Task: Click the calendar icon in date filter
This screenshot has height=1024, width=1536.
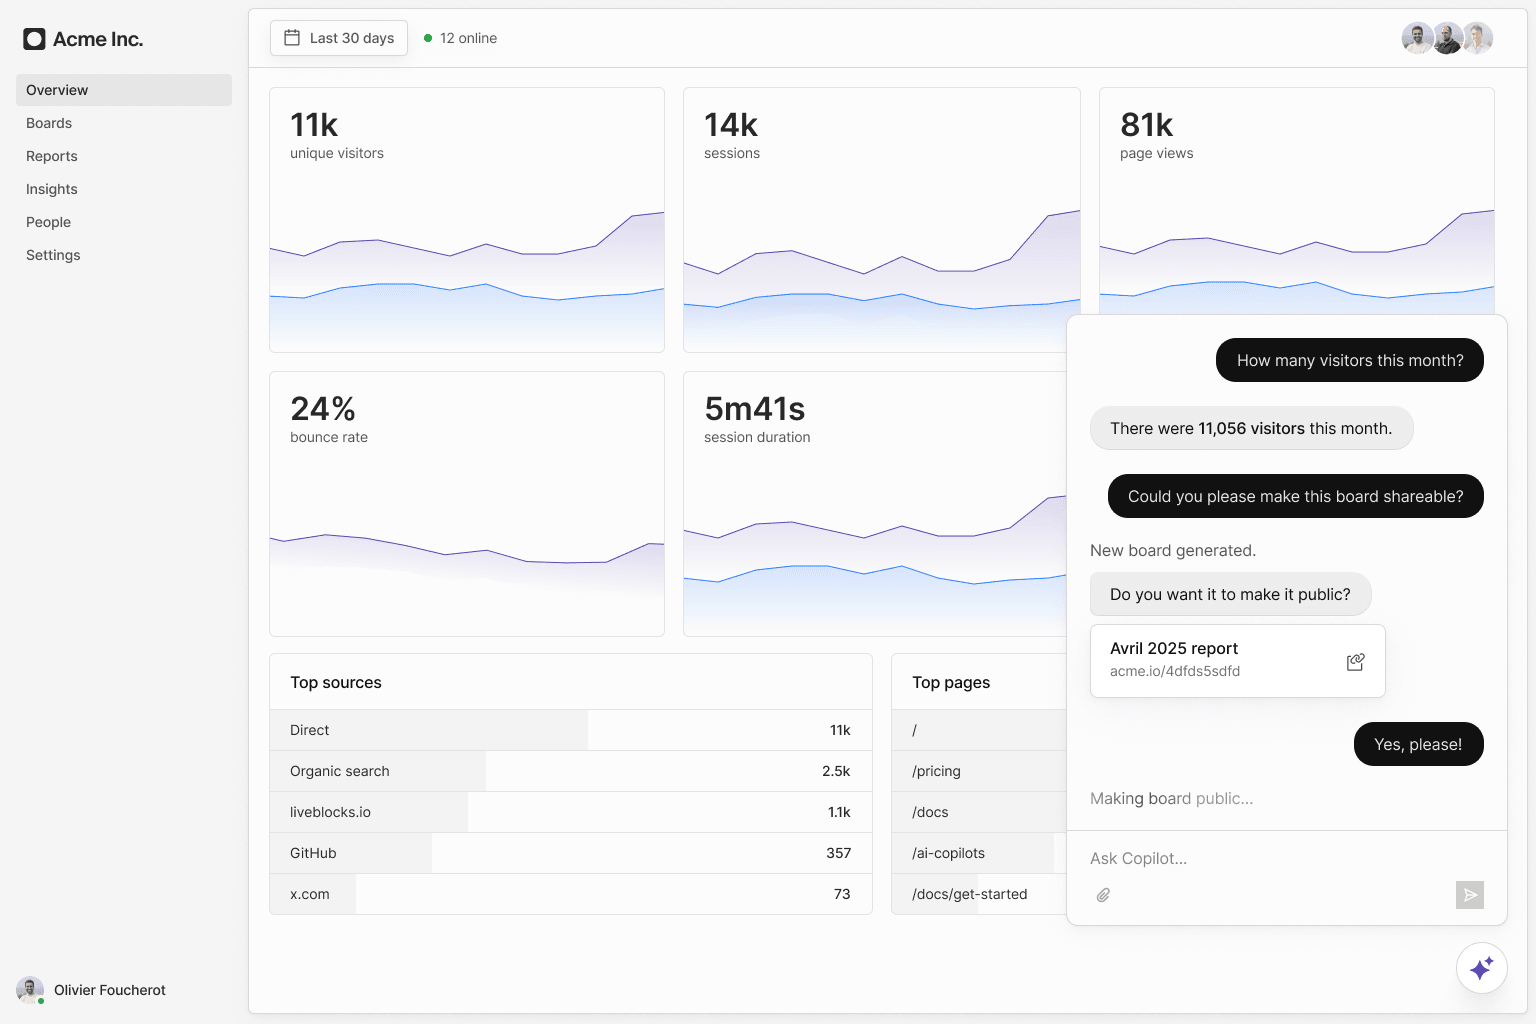Action: pos(292,38)
